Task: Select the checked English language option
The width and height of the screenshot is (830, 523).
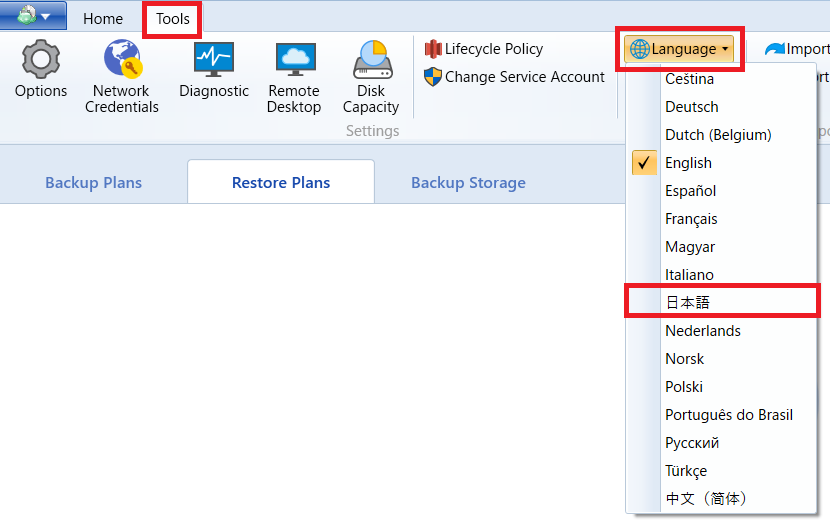Action: (x=689, y=163)
